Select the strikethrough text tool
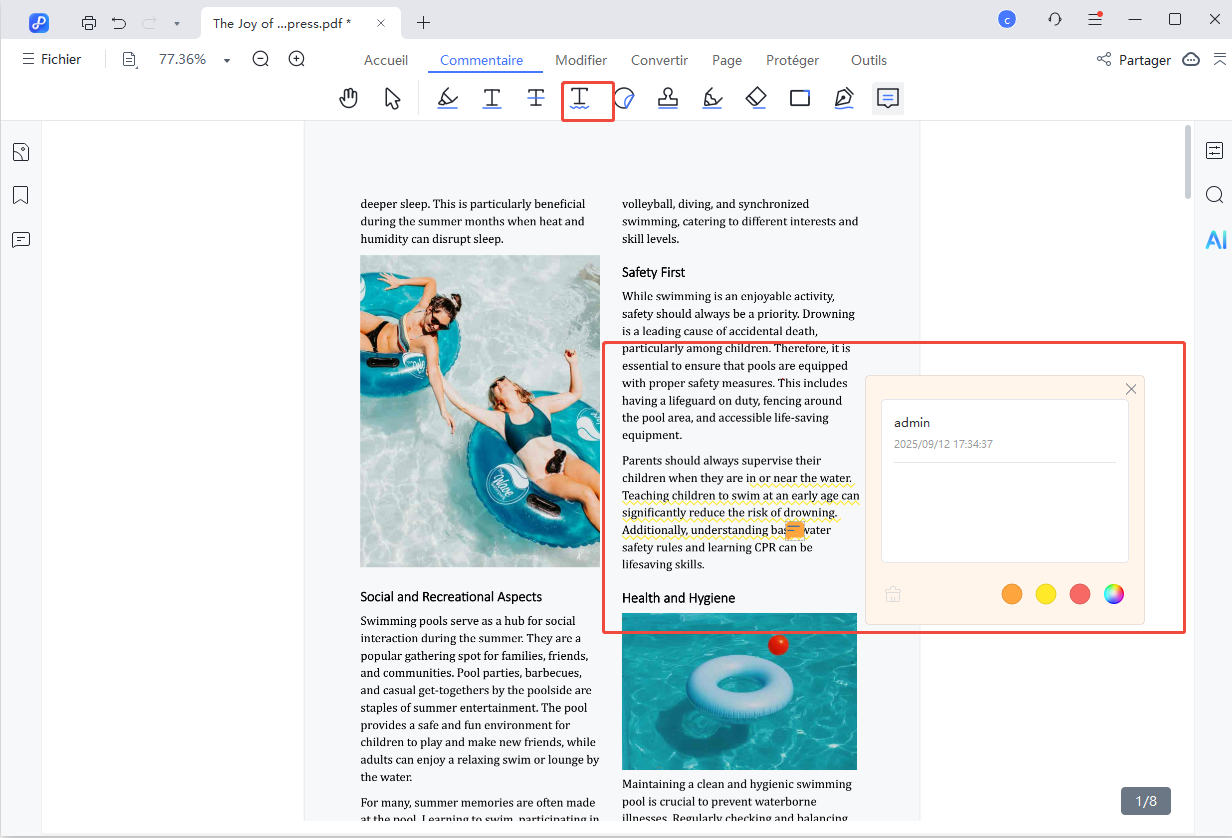 (x=536, y=98)
